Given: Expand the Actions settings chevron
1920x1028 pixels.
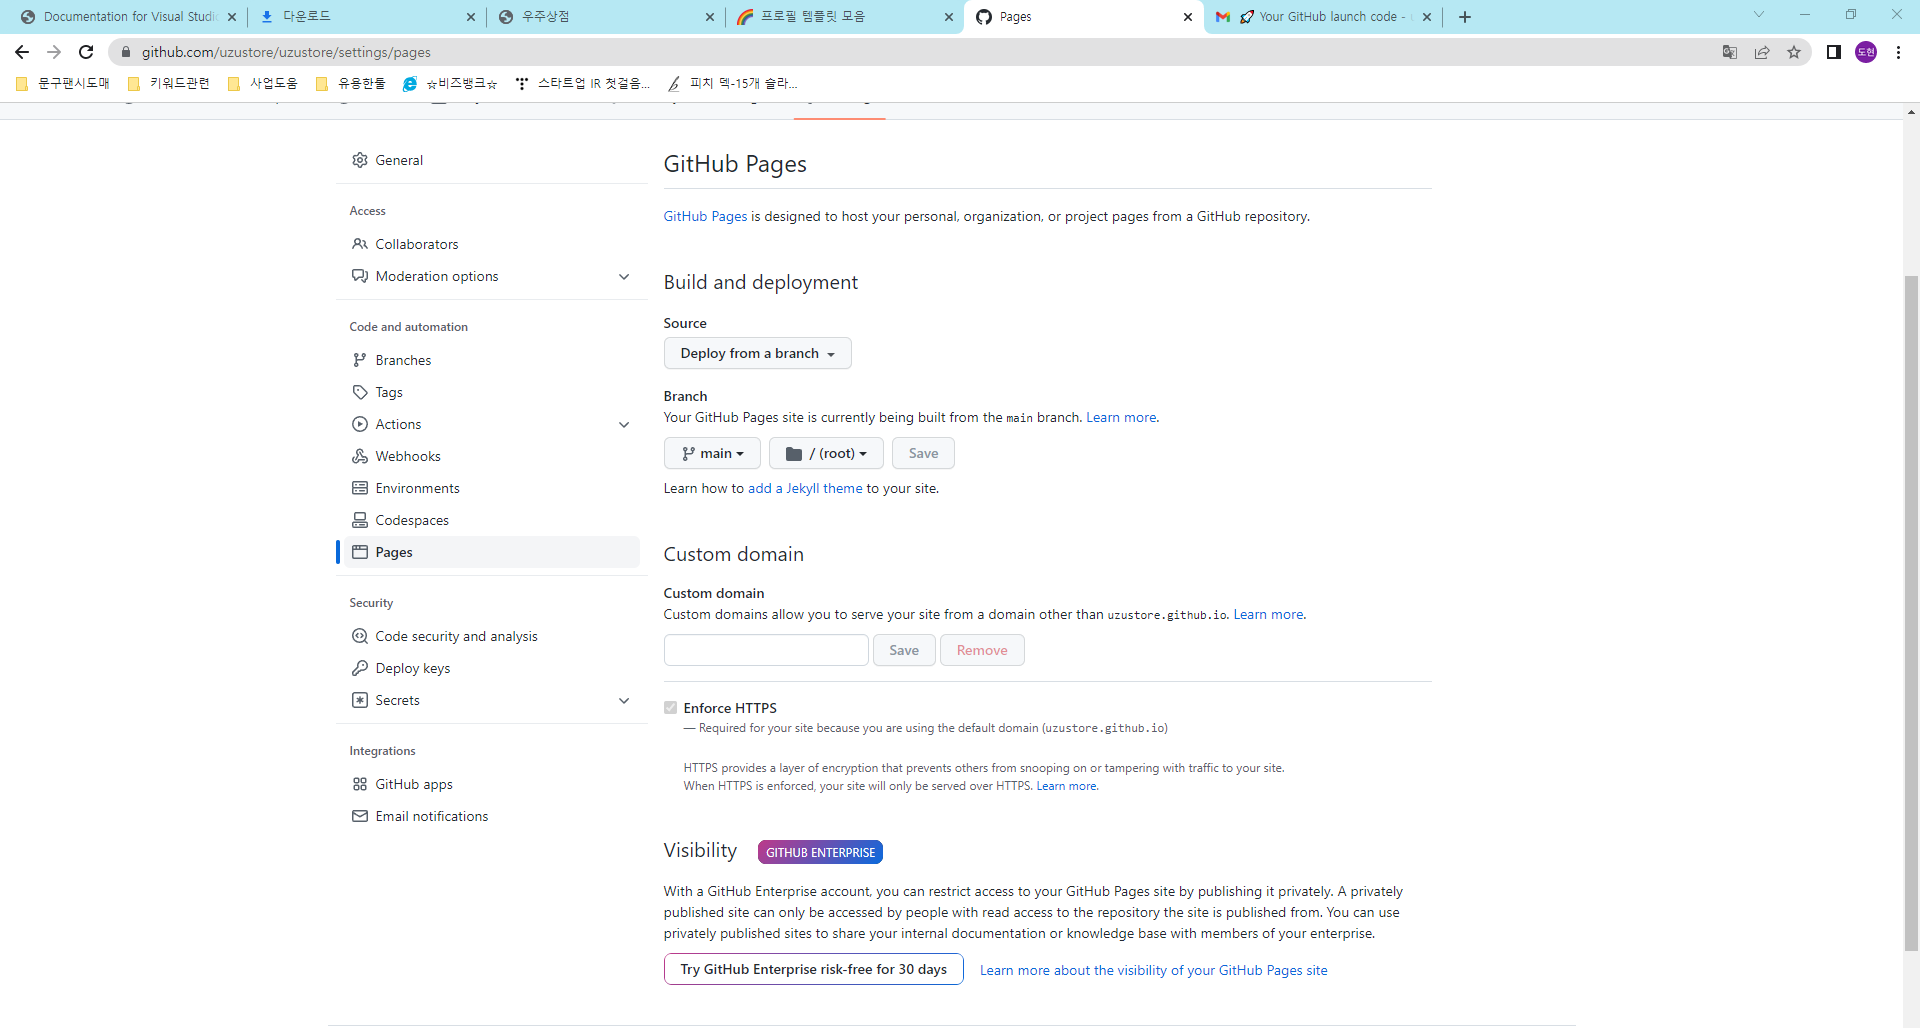Looking at the screenshot, I should pos(624,424).
